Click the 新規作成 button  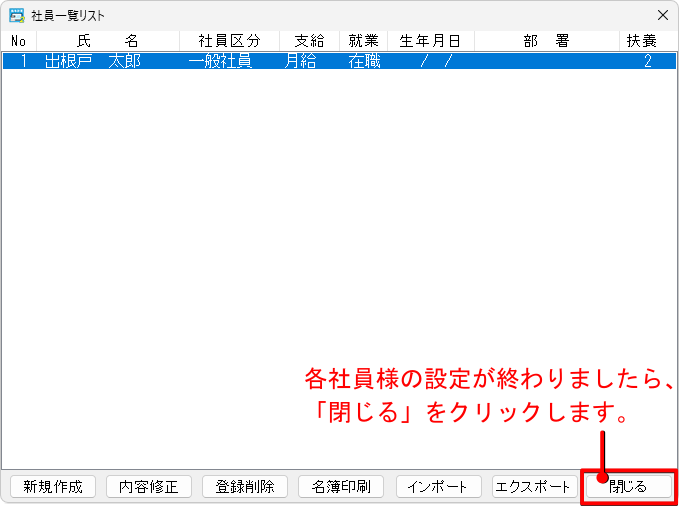pyautogui.click(x=53, y=487)
